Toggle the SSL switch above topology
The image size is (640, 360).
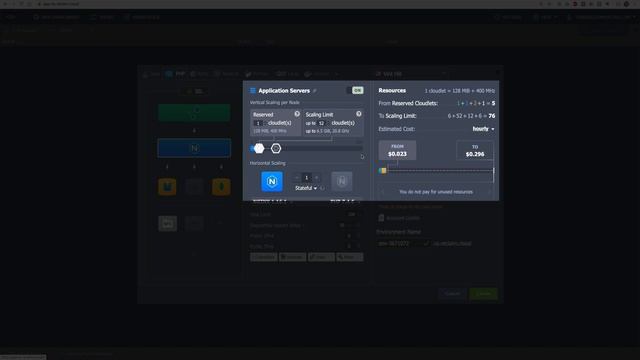pyautogui.click(x=195, y=91)
